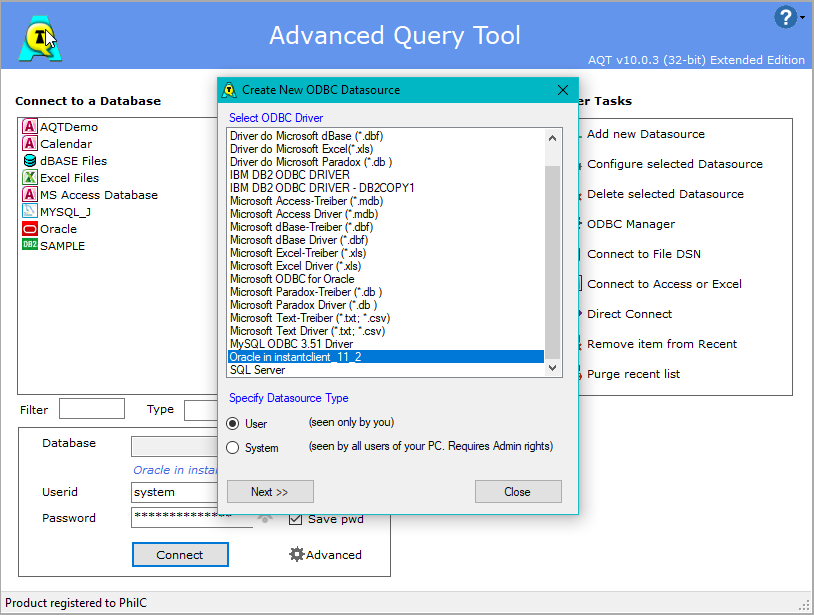Click Connect to Access or Excel
Image resolution: width=814 pixels, height=615 pixels.
664,284
